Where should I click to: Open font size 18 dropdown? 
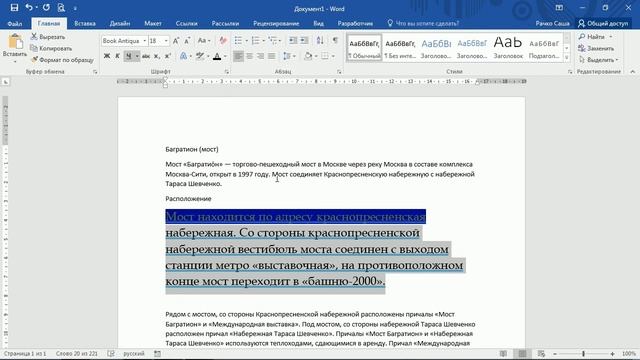tap(166, 41)
